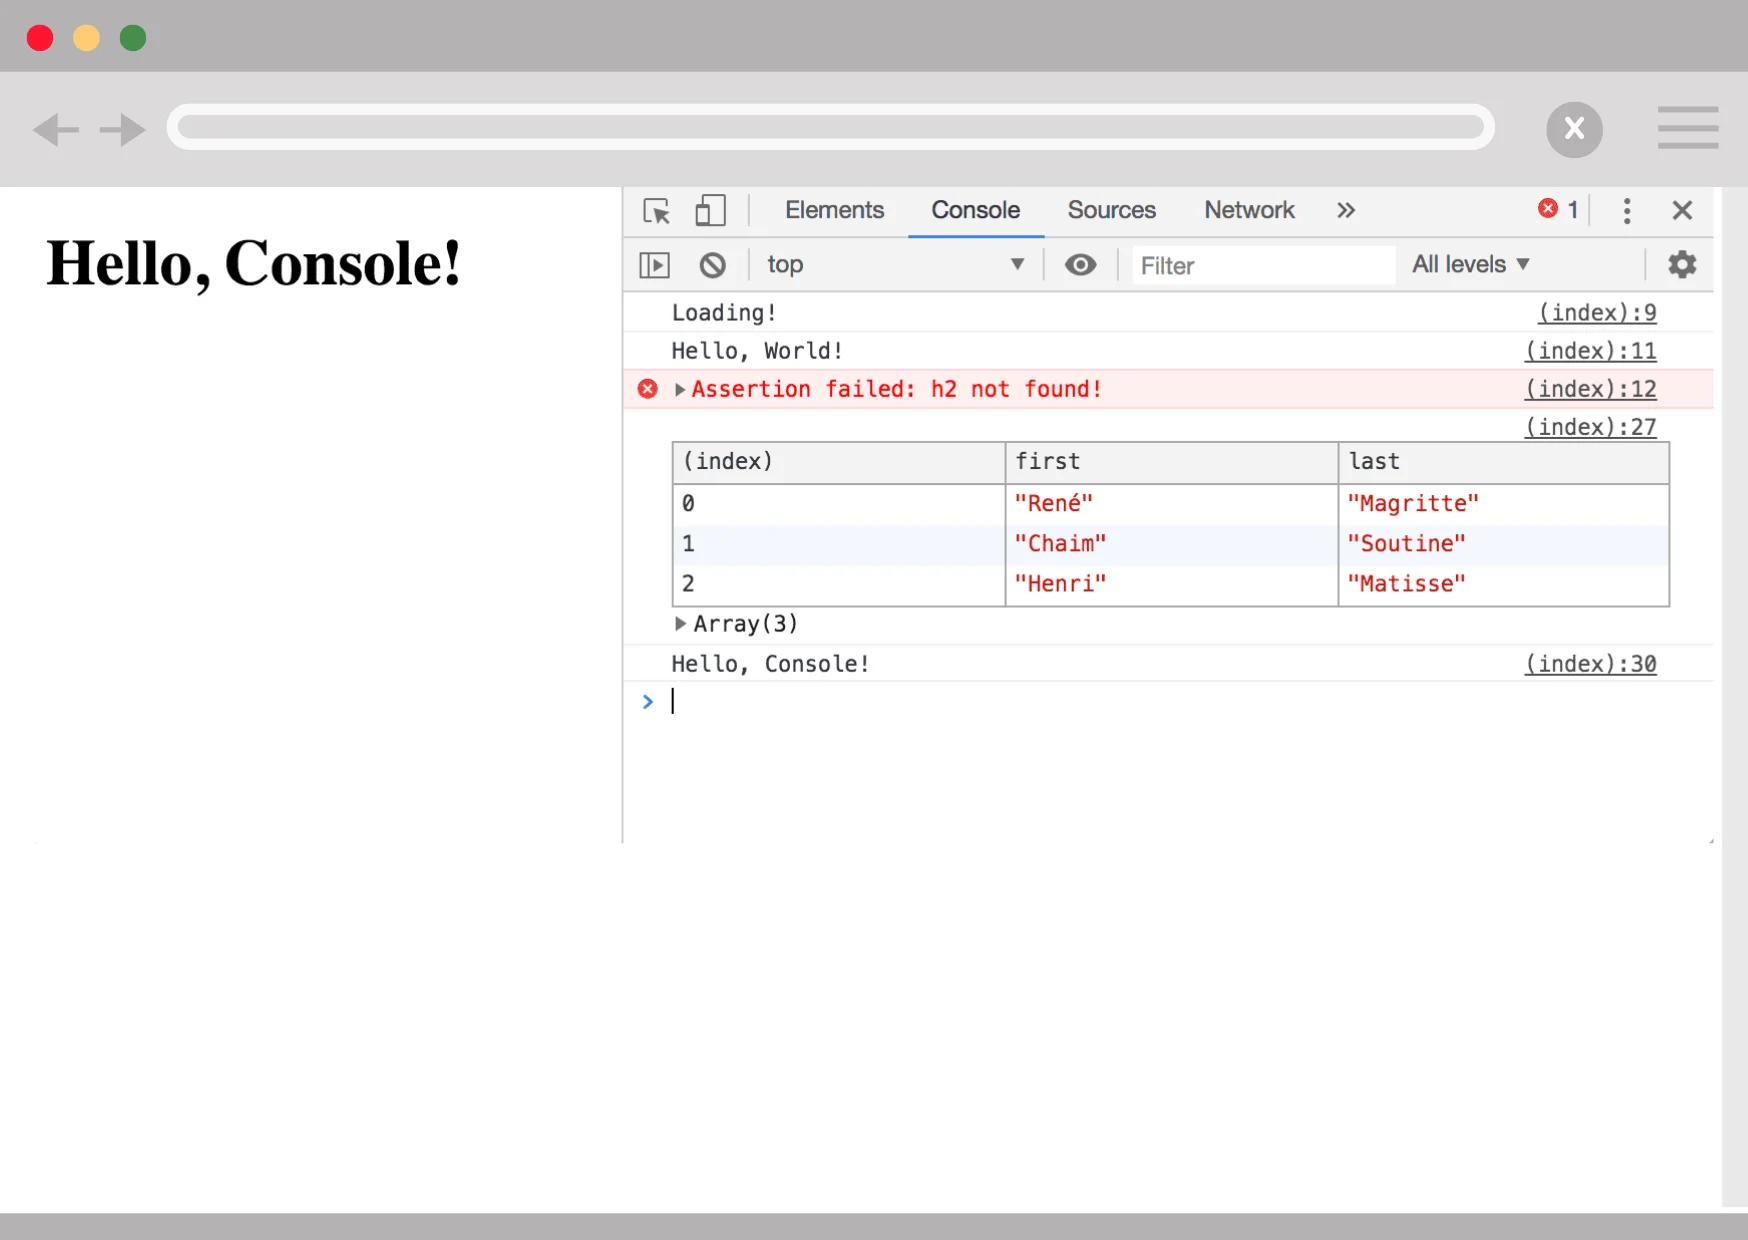Screen dimensions: 1748x1240
Task: Click the browser forward arrow
Action: pyautogui.click(x=123, y=130)
